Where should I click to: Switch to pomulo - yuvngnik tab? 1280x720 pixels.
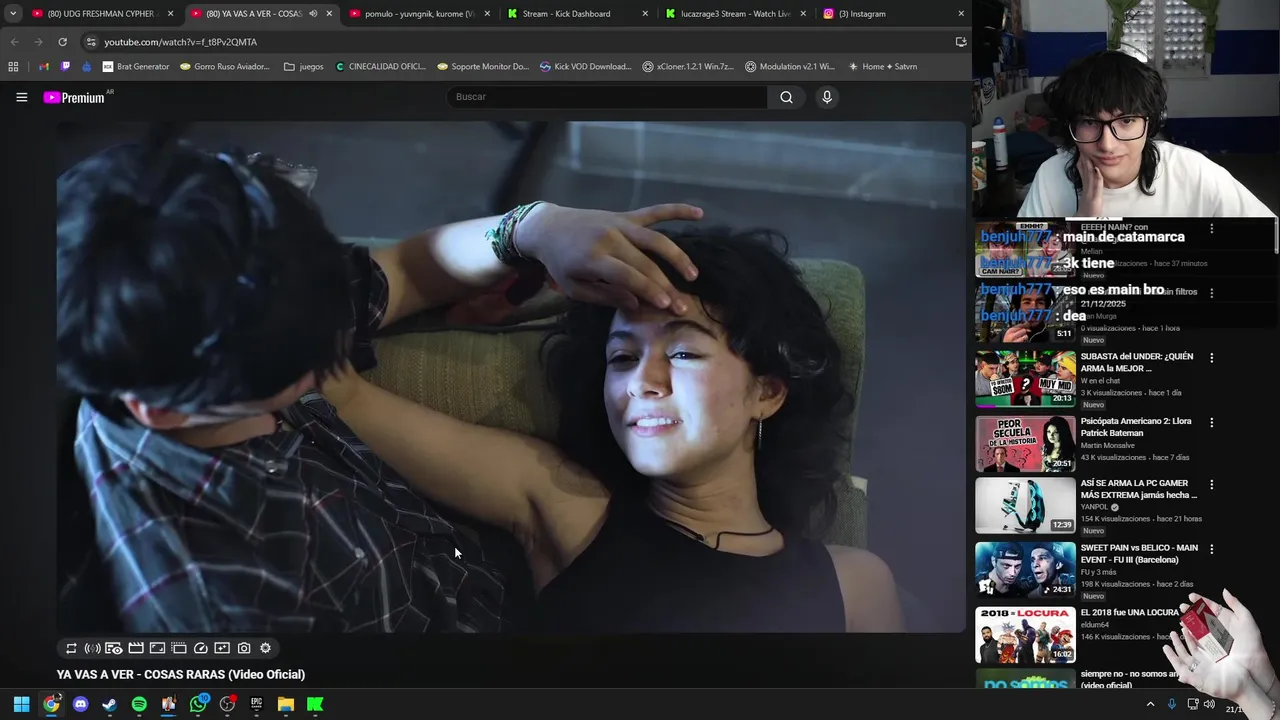pyautogui.click(x=419, y=14)
